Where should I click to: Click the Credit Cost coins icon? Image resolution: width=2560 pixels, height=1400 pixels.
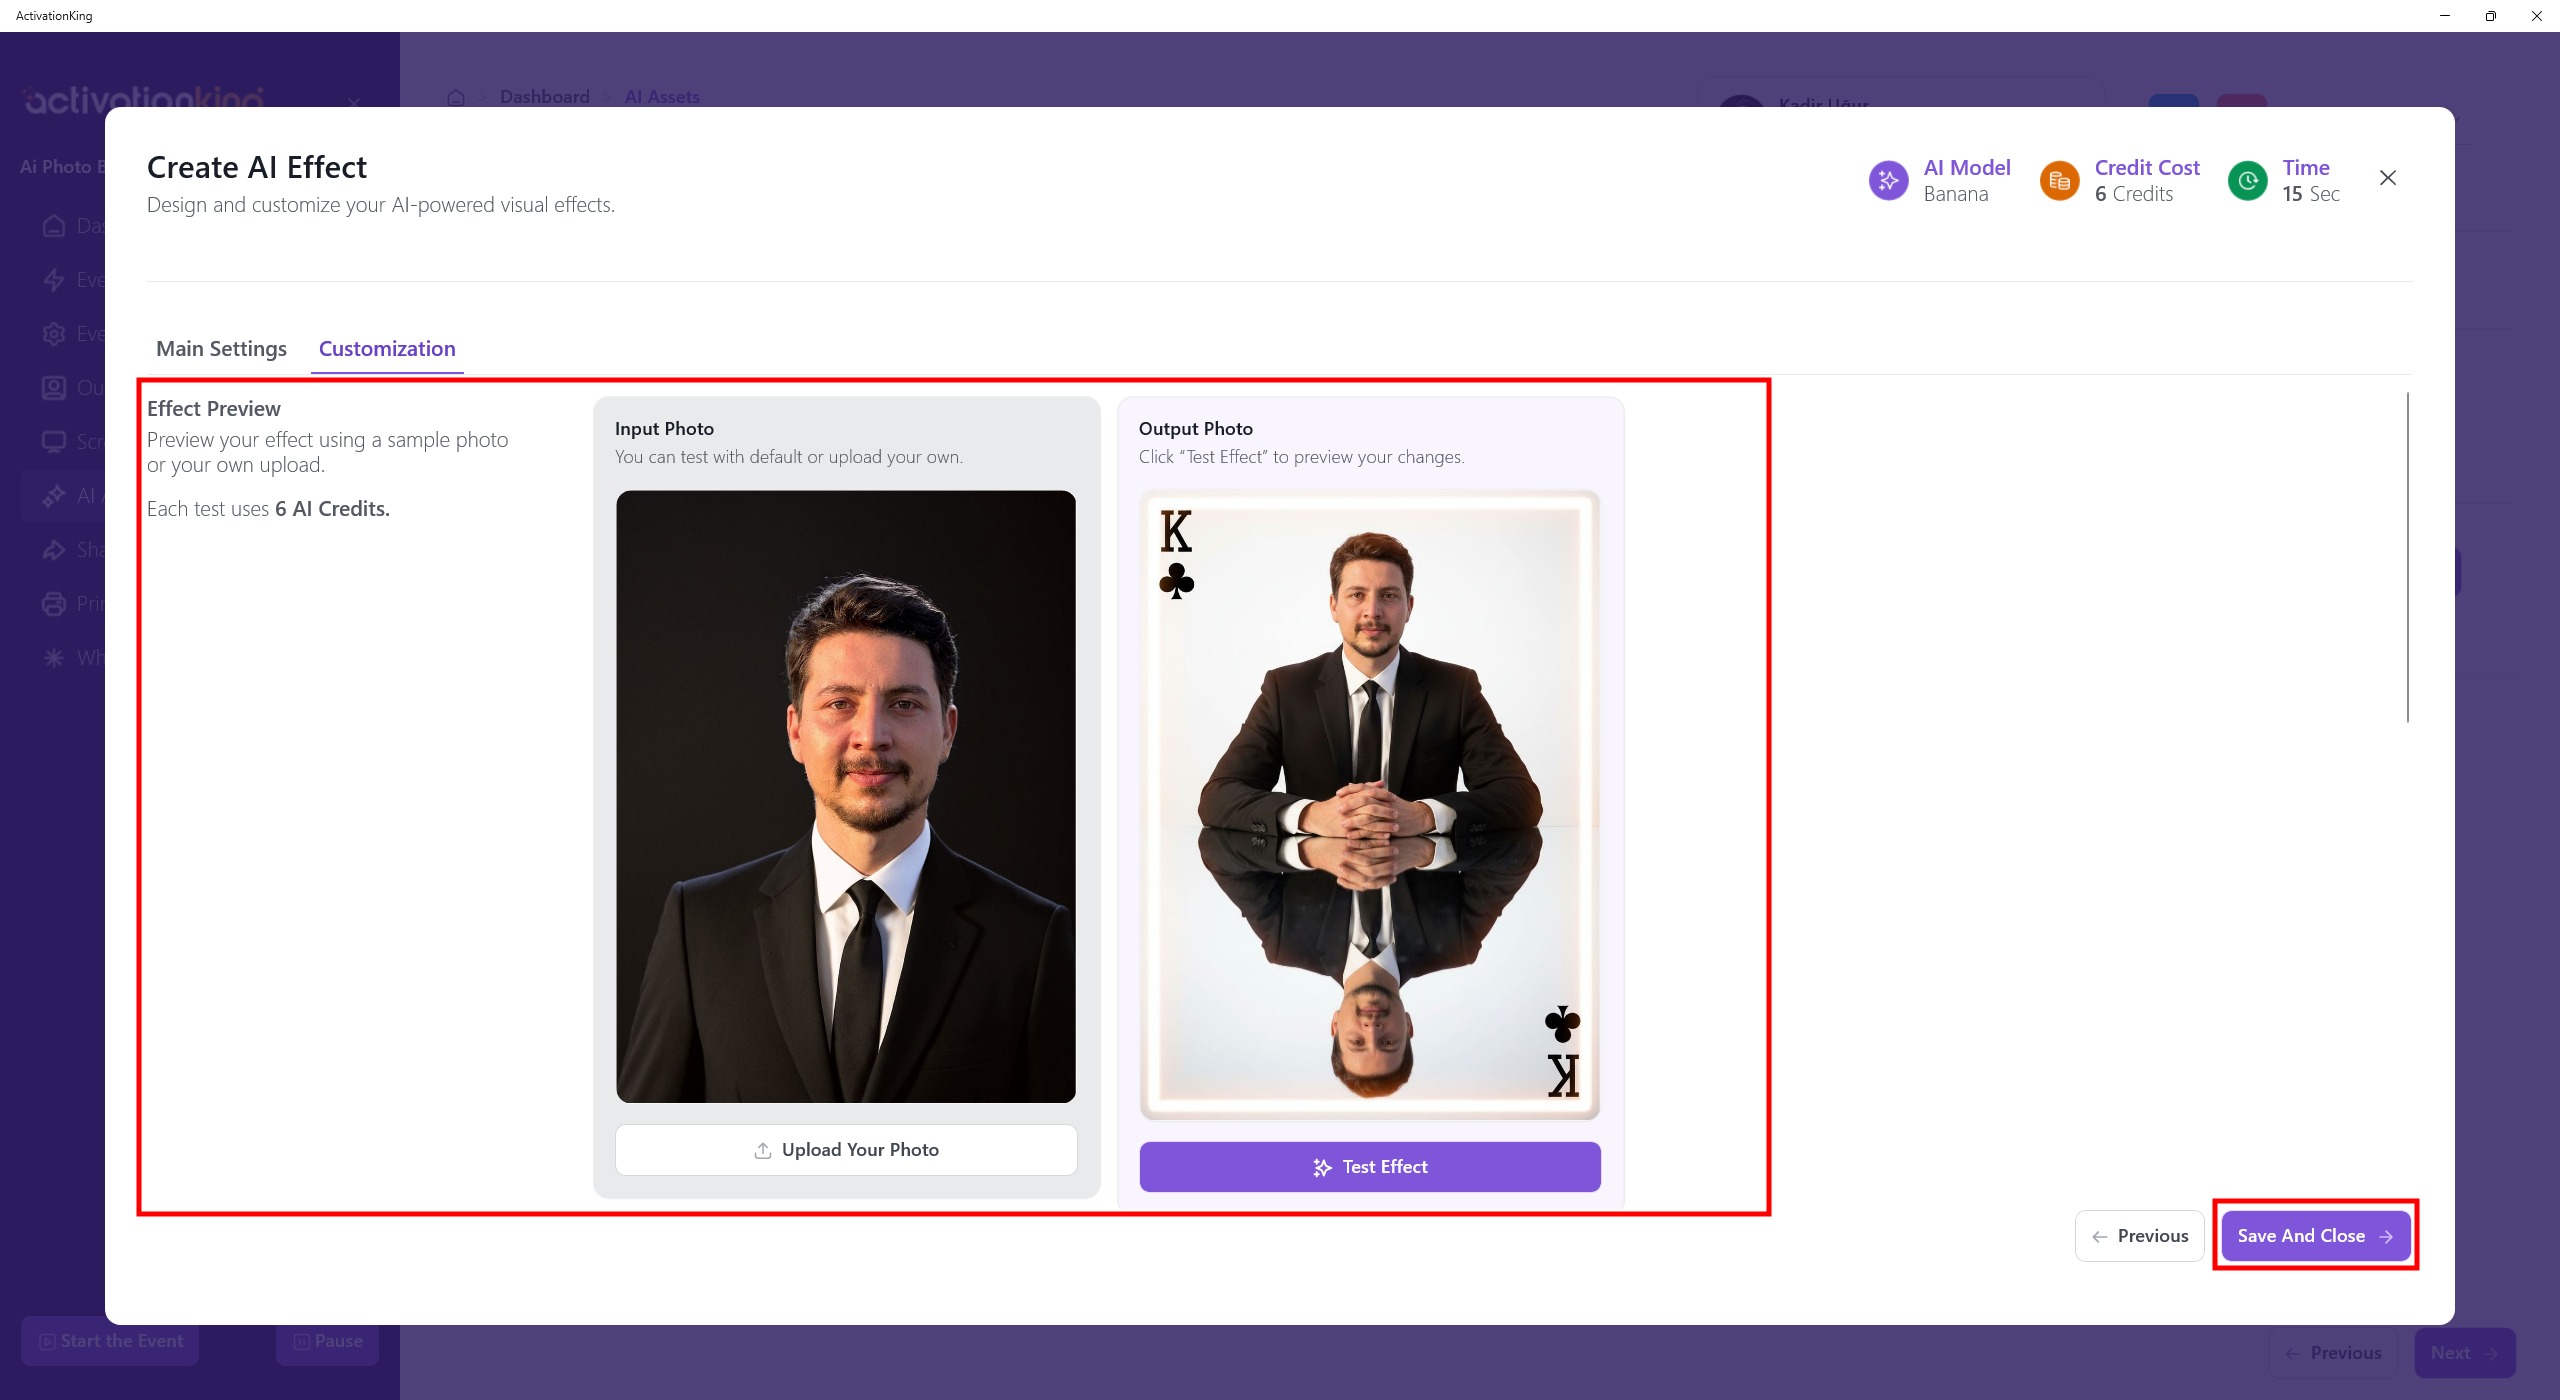pyautogui.click(x=2059, y=181)
